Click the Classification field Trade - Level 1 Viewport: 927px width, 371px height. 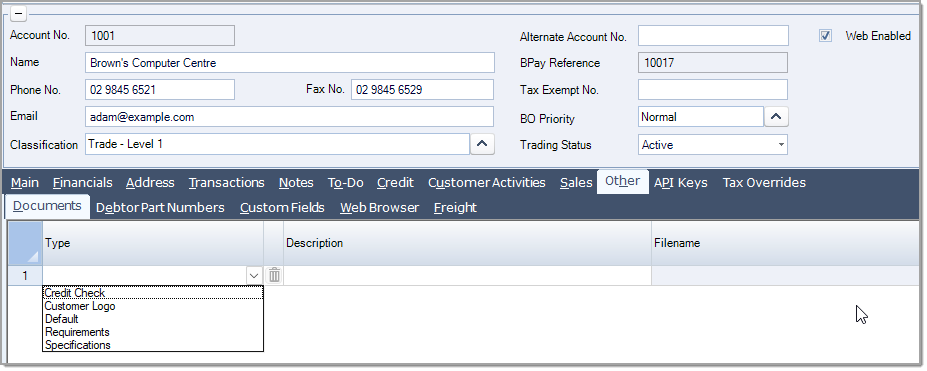pyautogui.click(x=277, y=144)
